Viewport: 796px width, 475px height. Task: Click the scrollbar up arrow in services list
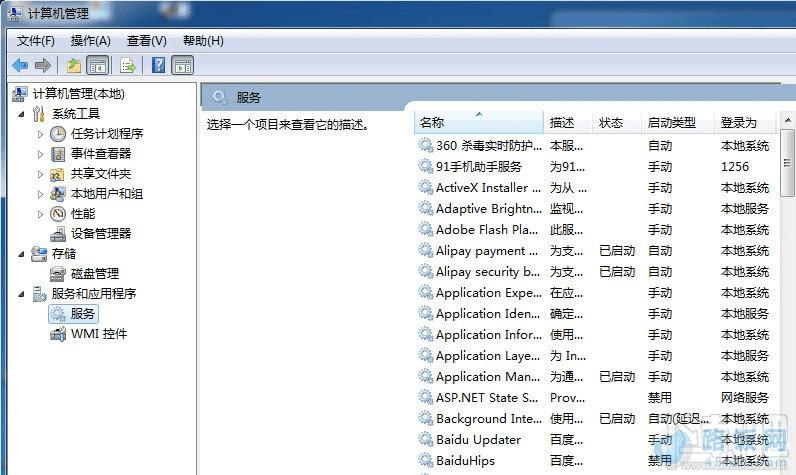[787, 121]
